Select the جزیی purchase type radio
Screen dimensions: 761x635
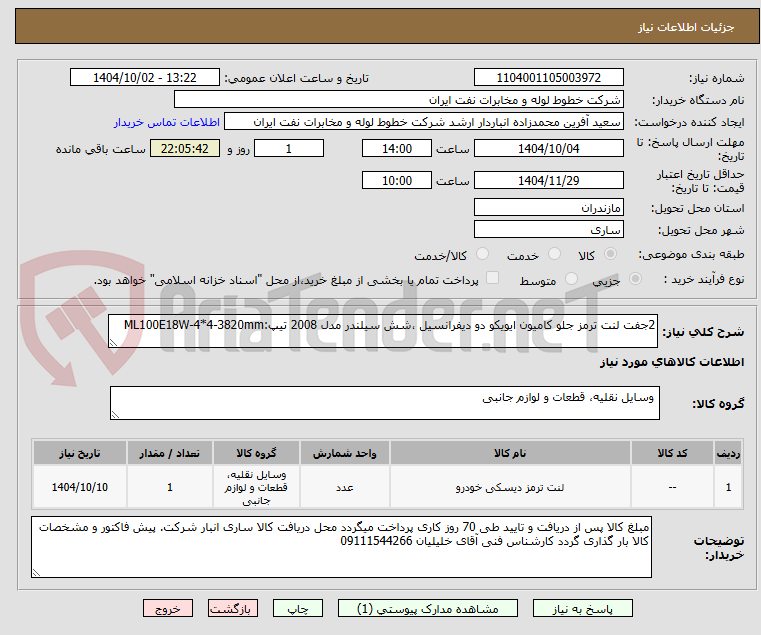[635, 279]
